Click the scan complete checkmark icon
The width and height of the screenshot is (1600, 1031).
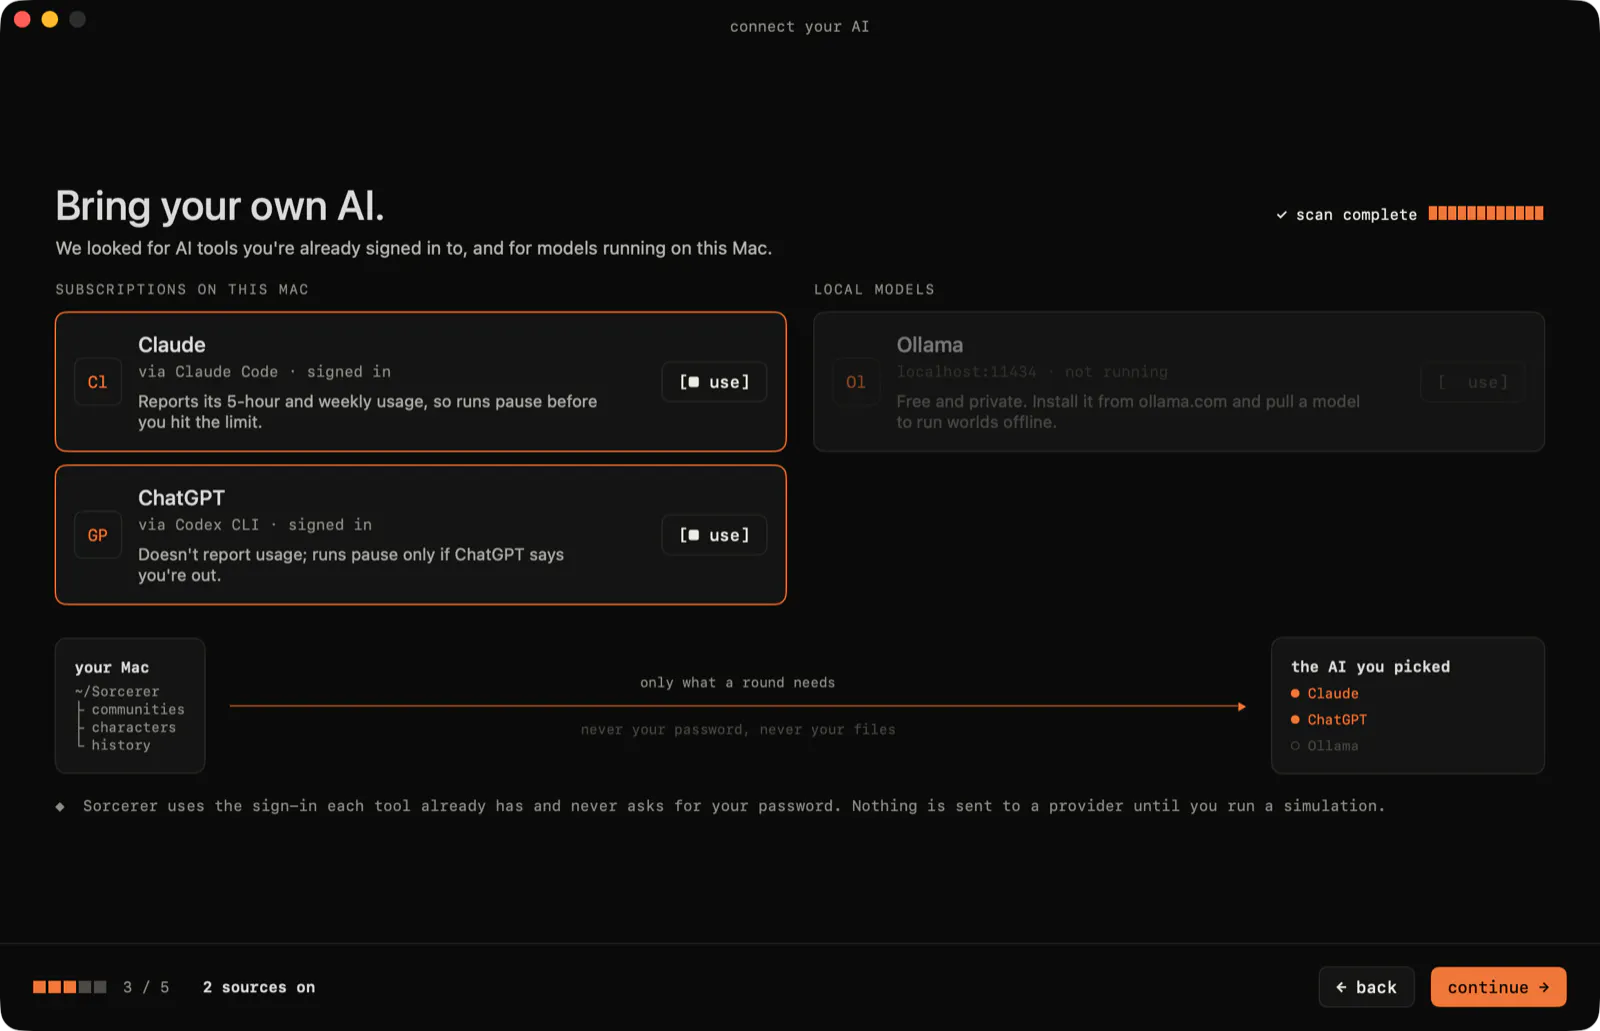[x=1281, y=215]
